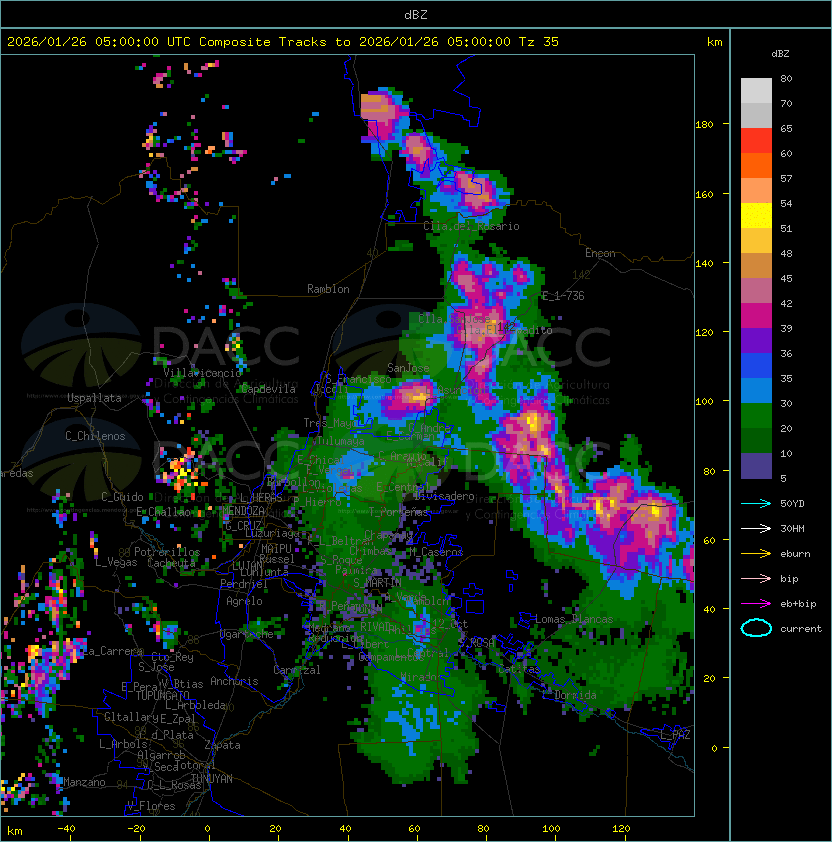Click the 'Carrizal' place label

pyautogui.click(x=297, y=670)
